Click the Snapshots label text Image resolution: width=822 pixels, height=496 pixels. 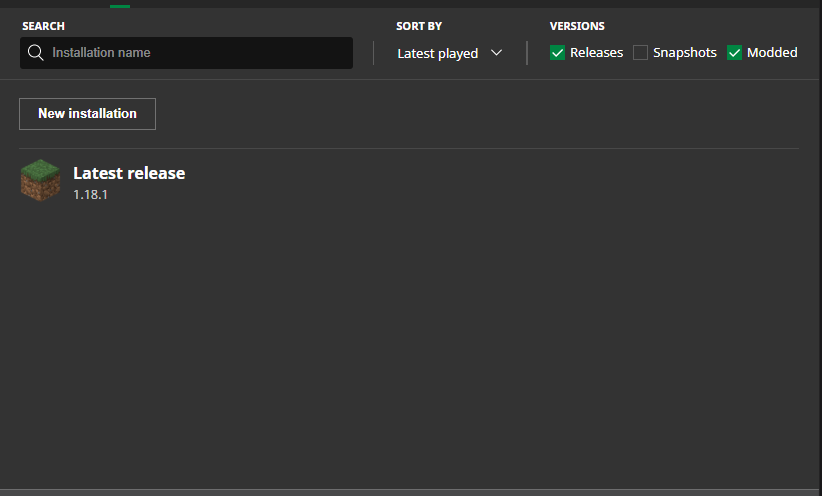pos(685,52)
